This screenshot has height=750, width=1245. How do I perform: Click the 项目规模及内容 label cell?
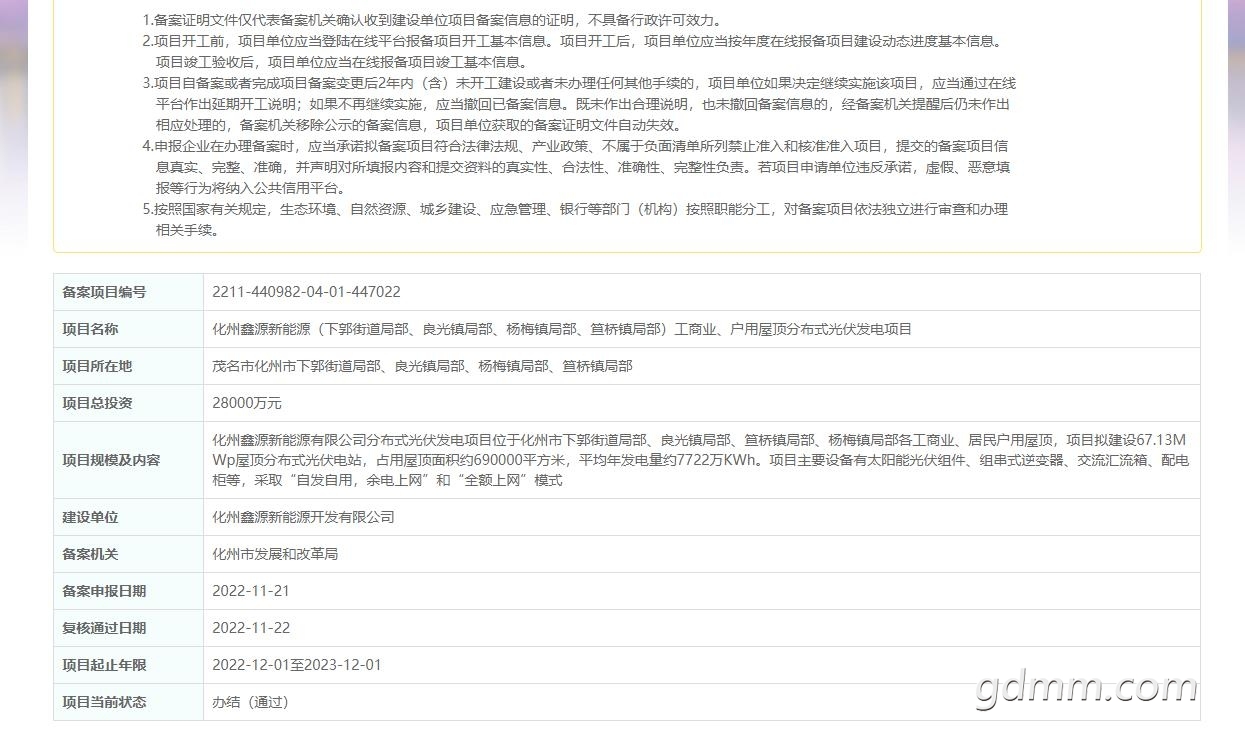click(111, 460)
